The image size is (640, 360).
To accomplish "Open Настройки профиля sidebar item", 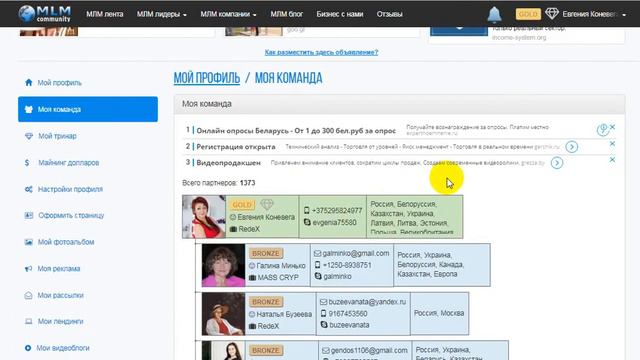I will point(70,189).
